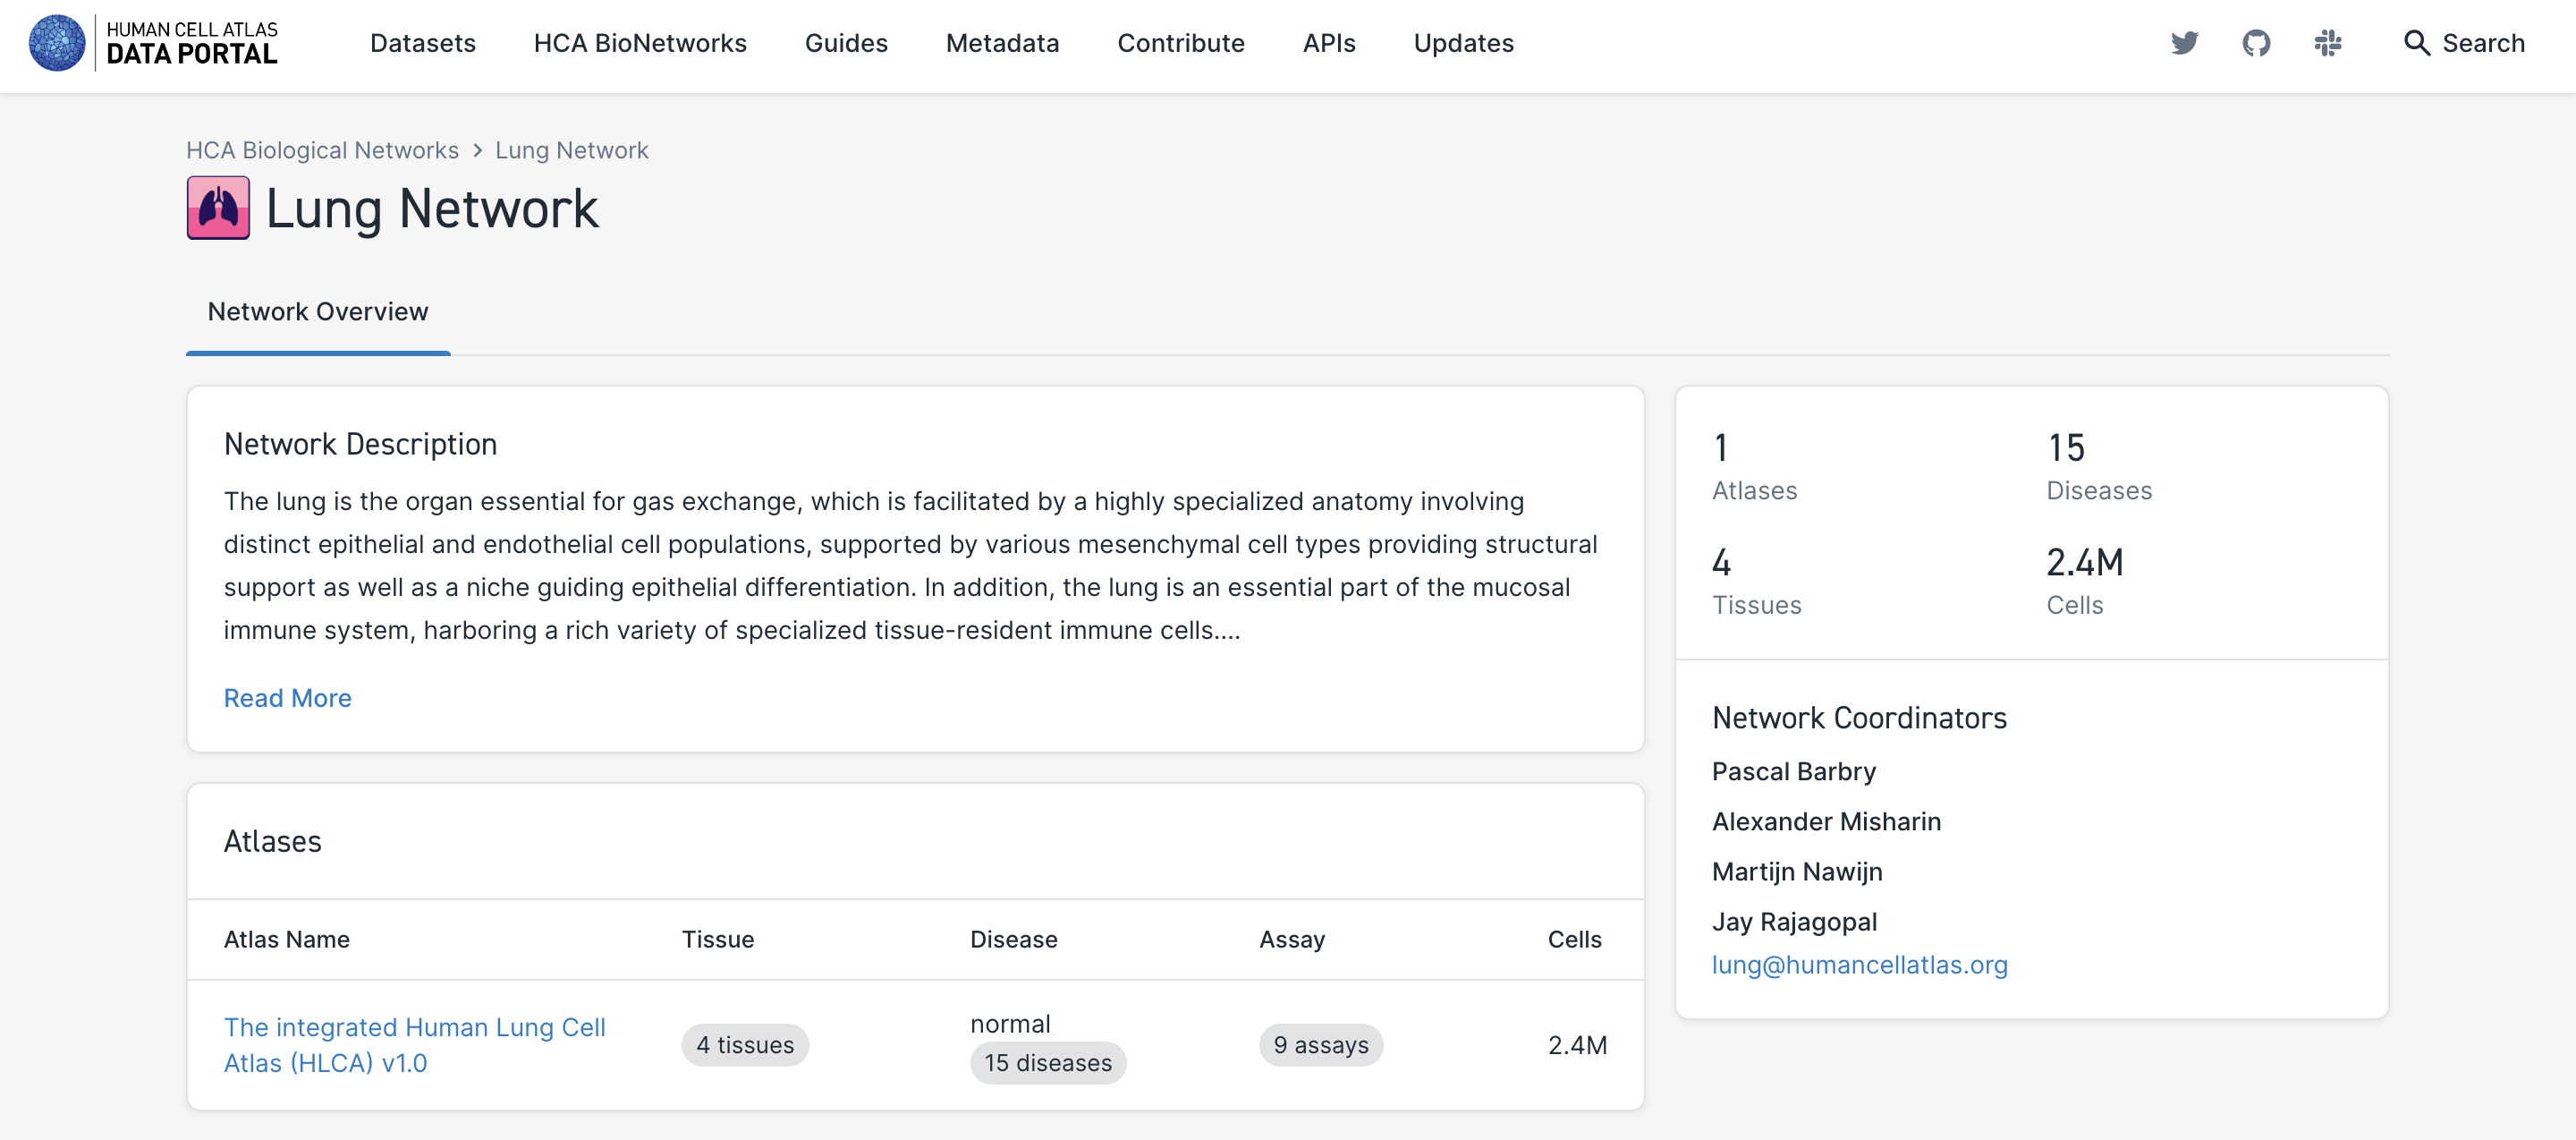Click the 2.4M cells value in the table row
Screen dimensions: 2576x1140
point(1577,1045)
